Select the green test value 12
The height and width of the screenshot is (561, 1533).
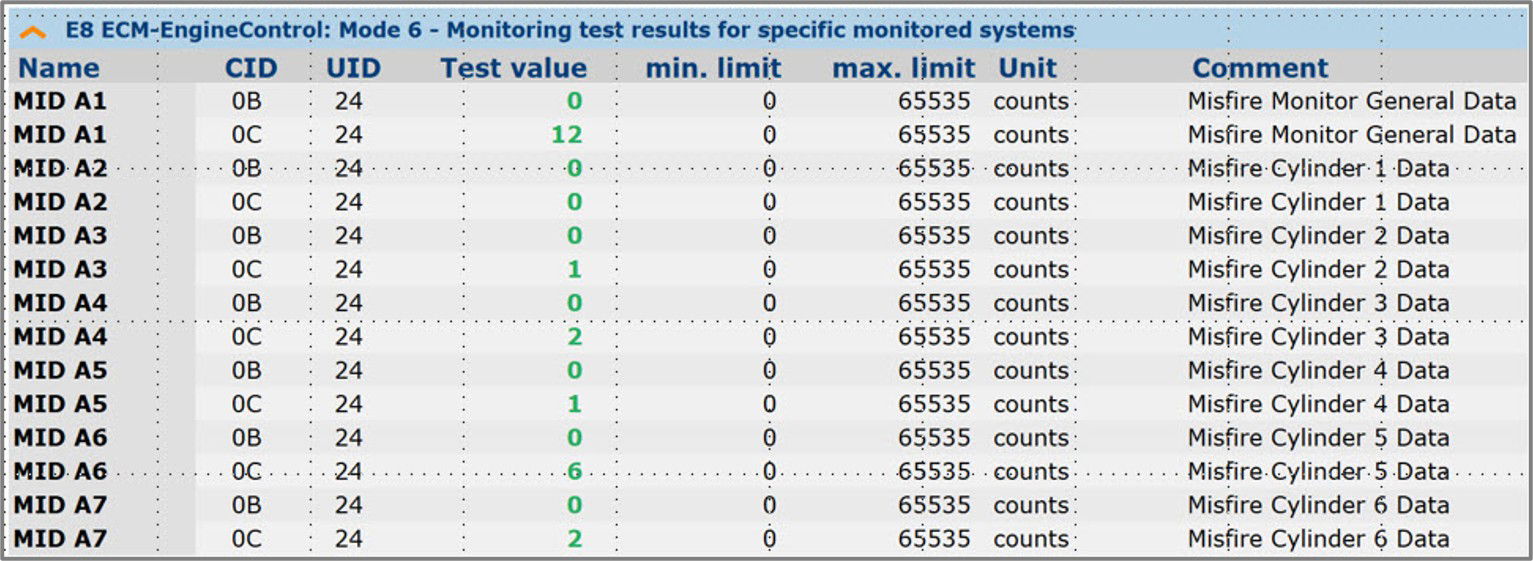566,135
